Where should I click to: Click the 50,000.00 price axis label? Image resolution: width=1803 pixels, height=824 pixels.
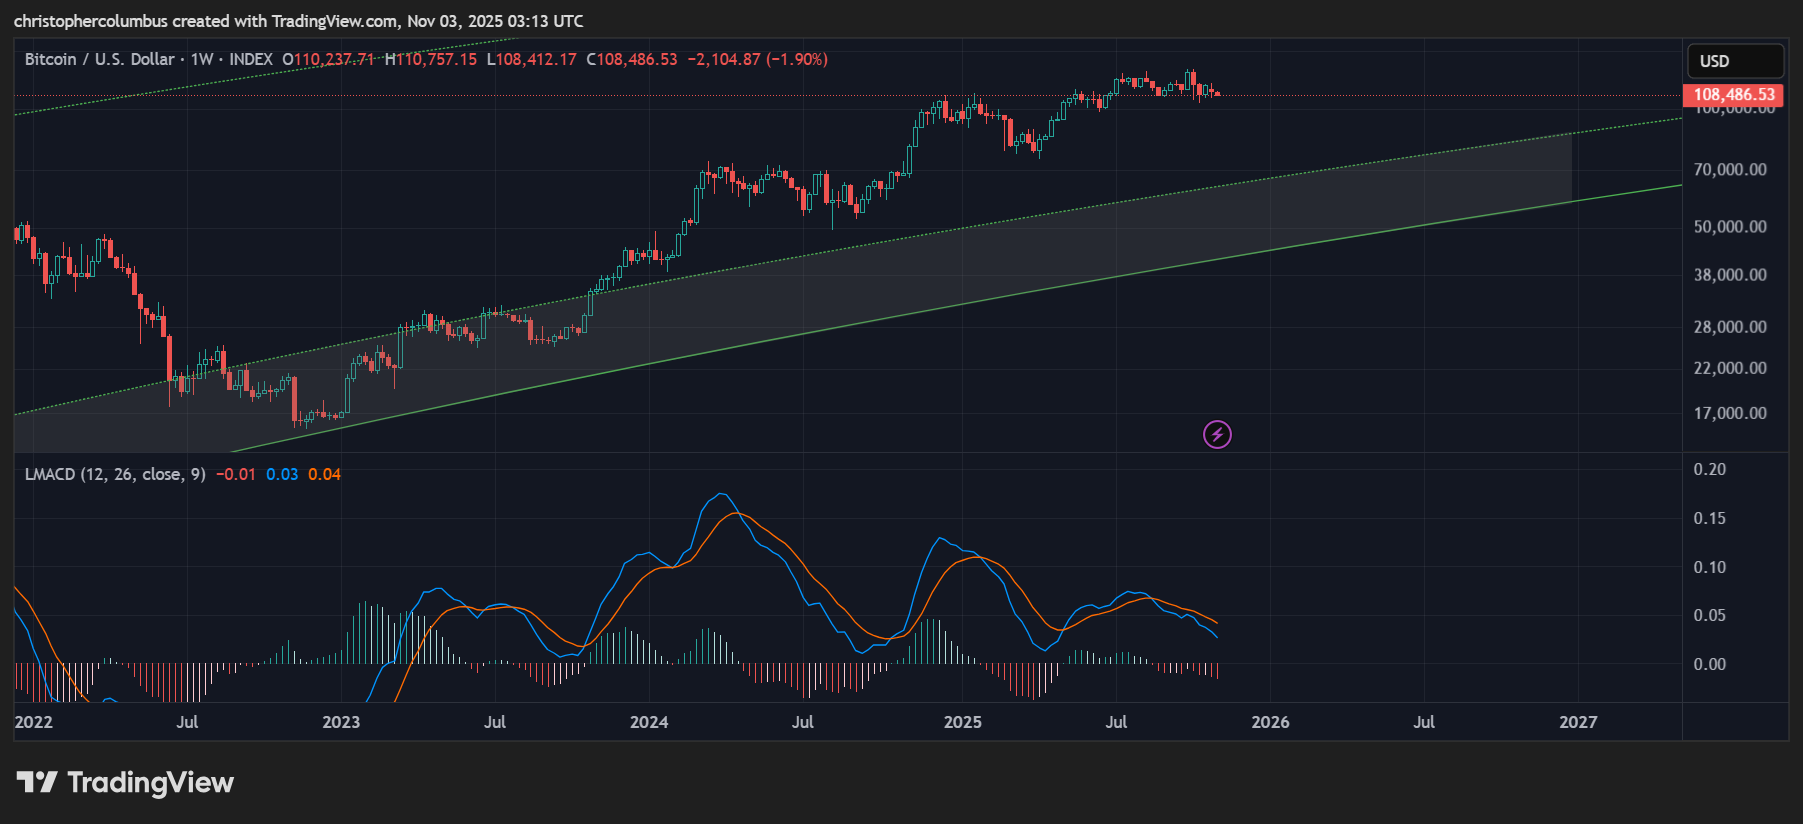click(1730, 227)
